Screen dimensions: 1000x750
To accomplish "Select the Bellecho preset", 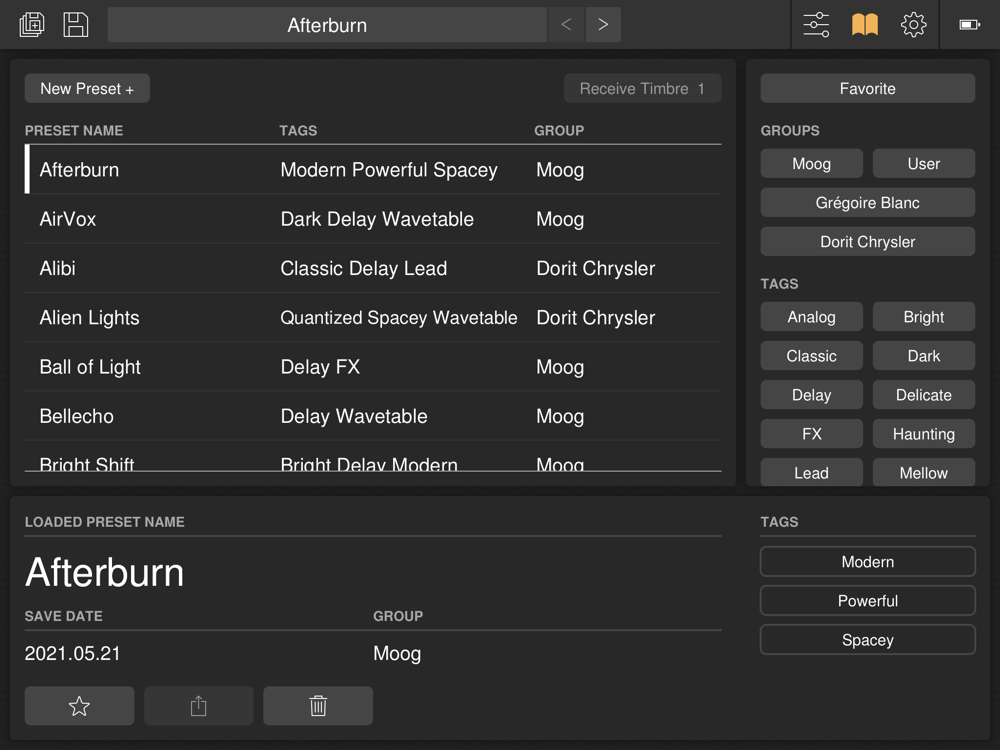I will [373, 416].
